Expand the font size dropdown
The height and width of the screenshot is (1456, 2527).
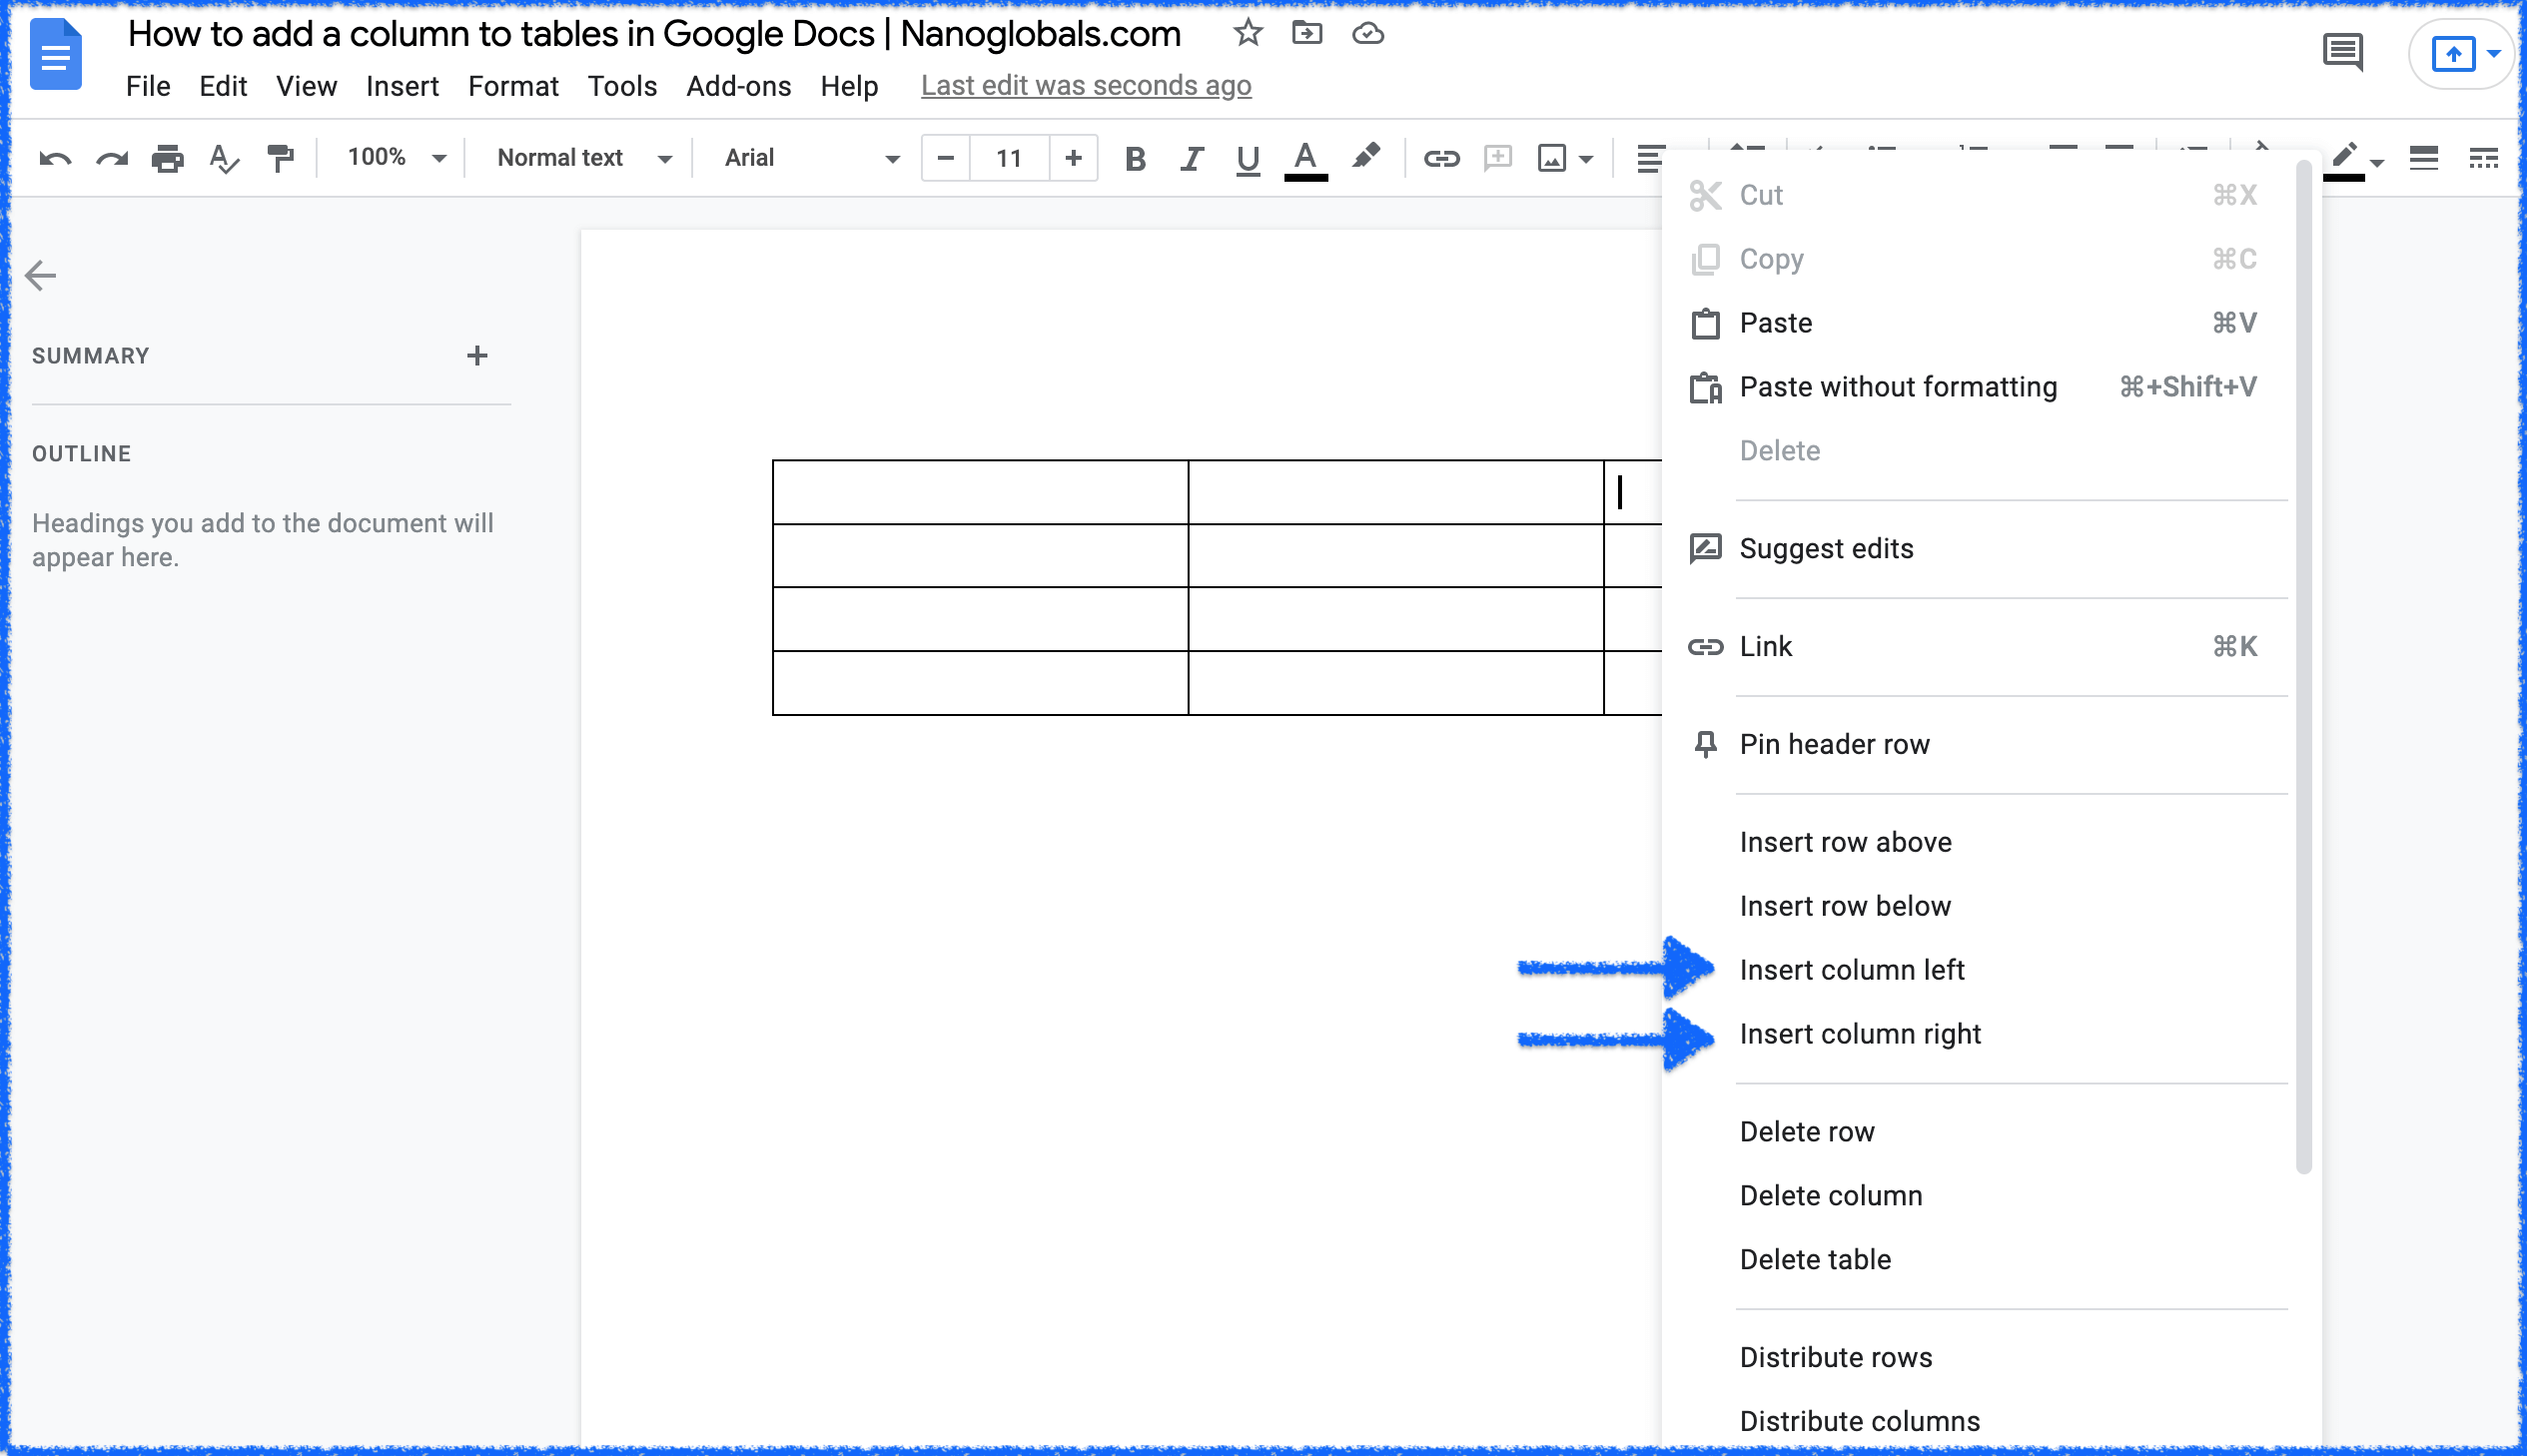pyautogui.click(x=1009, y=158)
